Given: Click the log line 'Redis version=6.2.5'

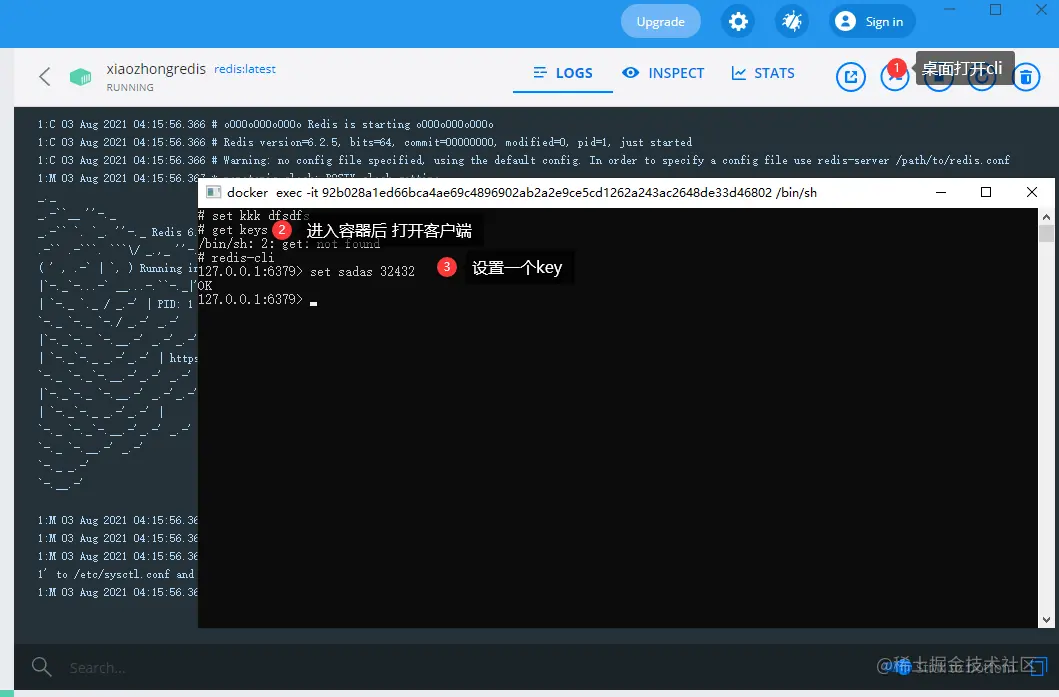Looking at the screenshot, I should [365, 143].
